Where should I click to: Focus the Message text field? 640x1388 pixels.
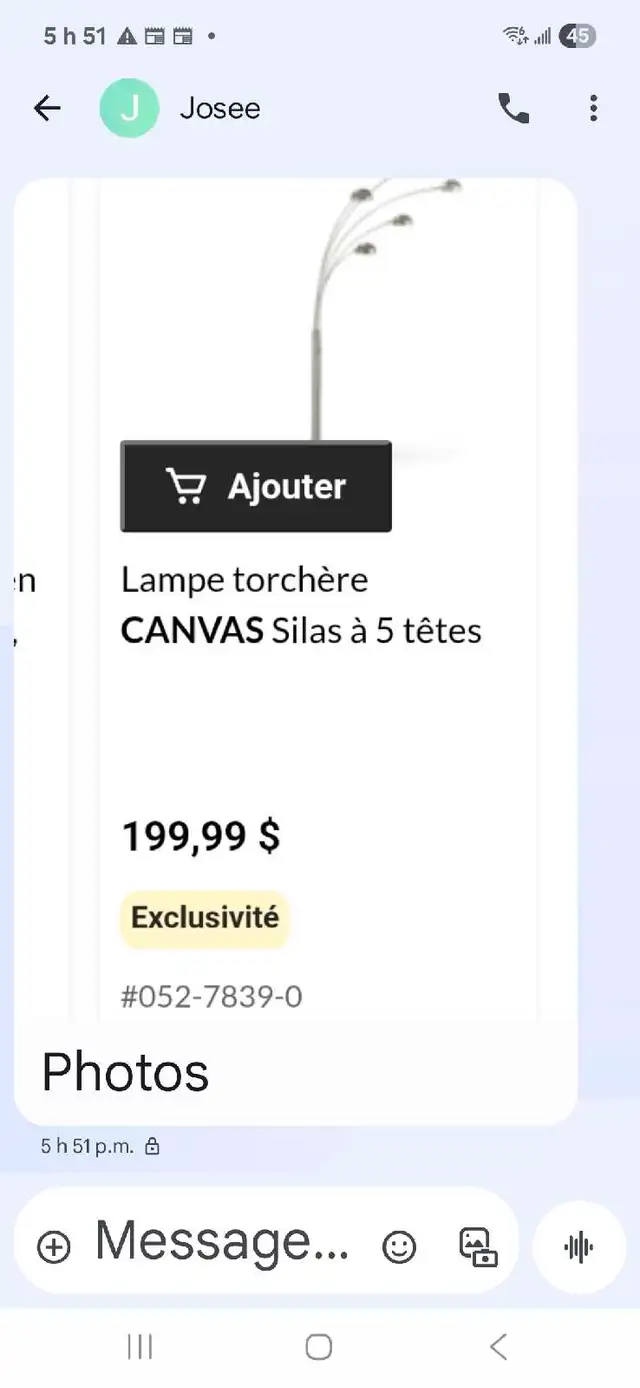click(x=222, y=1243)
